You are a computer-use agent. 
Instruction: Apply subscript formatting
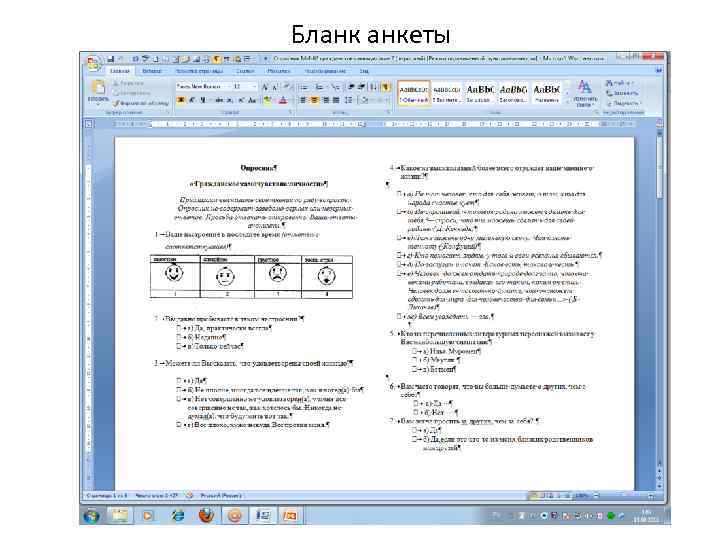point(231,100)
